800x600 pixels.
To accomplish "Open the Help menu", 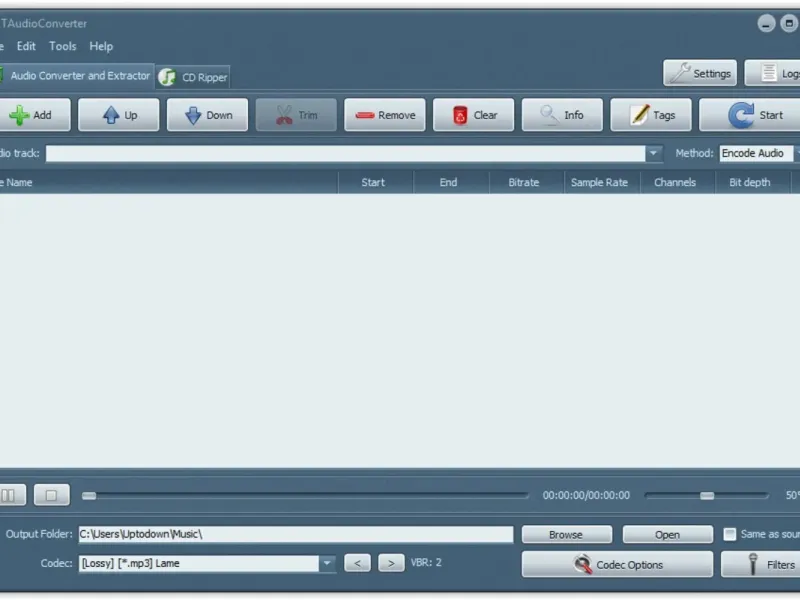I will [101, 46].
